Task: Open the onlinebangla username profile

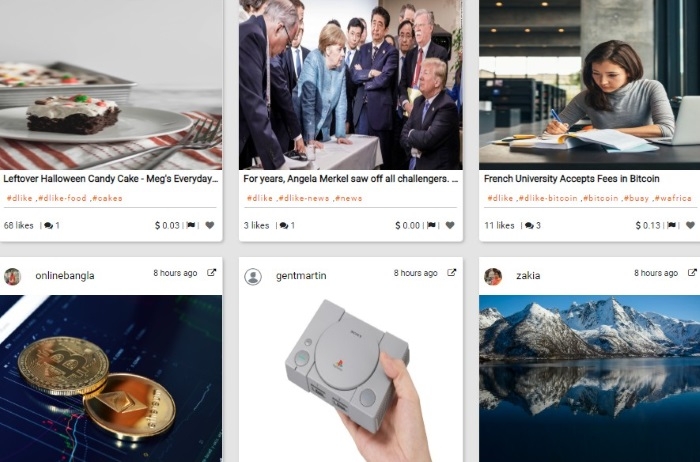Action: click(x=65, y=276)
